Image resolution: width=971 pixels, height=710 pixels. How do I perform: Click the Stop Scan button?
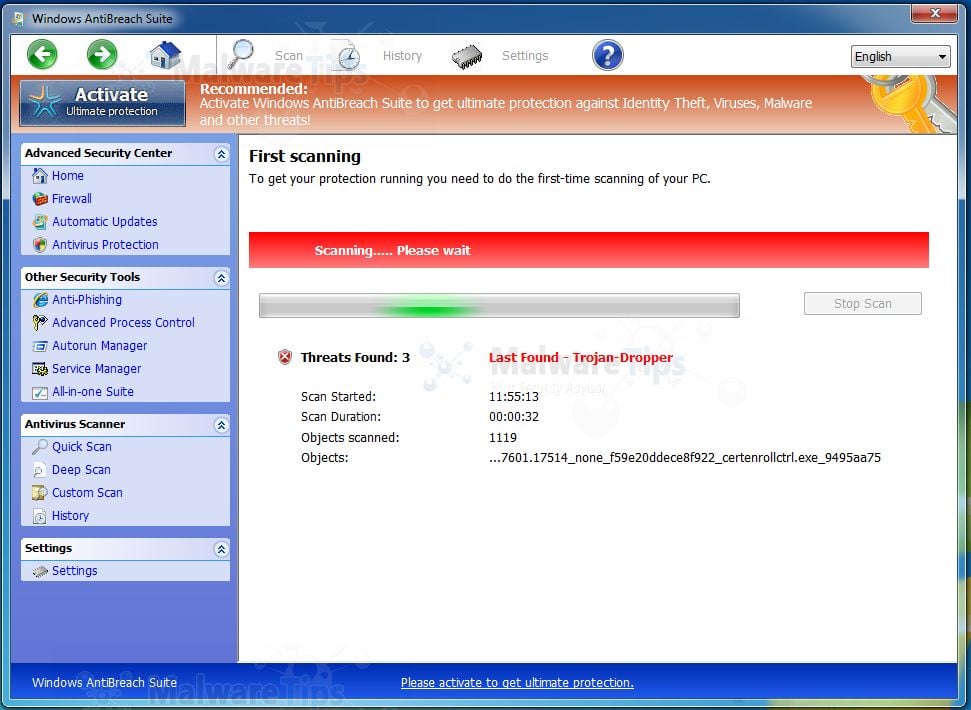863,303
